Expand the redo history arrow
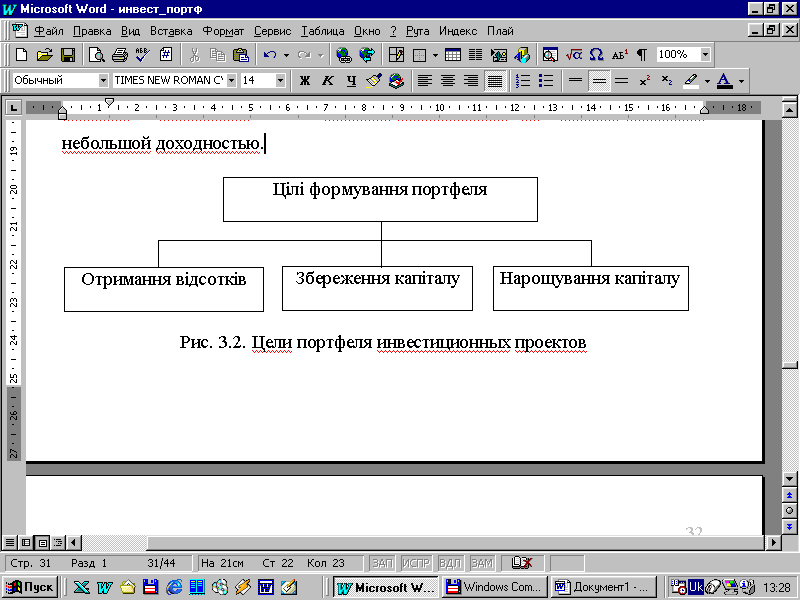The height and width of the screenshot is (600, 800). click(x=320, y=55)
